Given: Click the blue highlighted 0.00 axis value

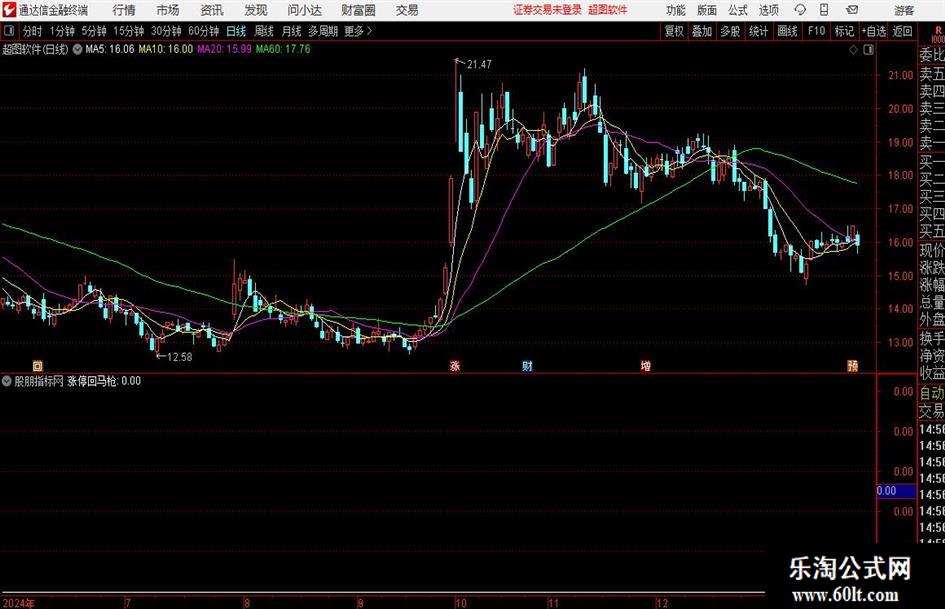Looking at the screenshot, I should point(896,491).
